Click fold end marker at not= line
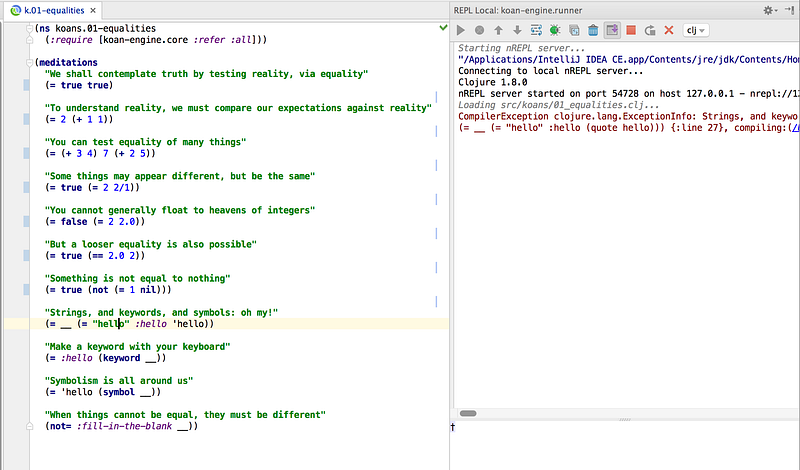800x470 pixels. pos(30,426)
